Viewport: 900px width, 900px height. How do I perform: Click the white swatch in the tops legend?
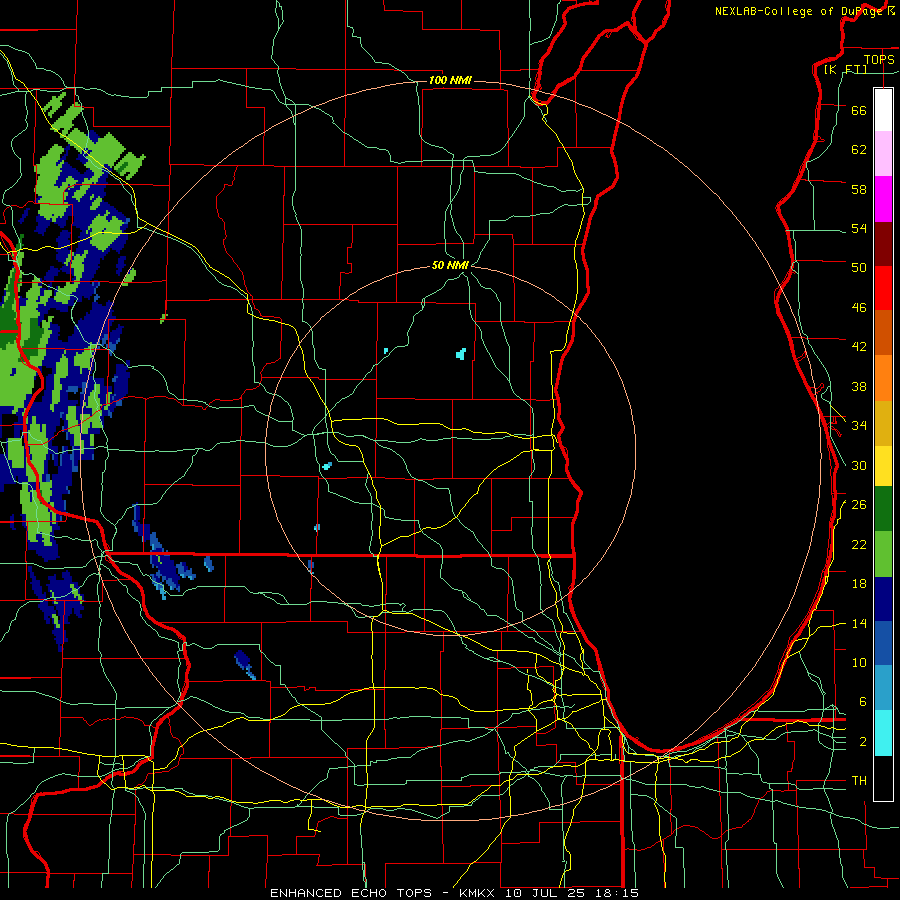[883, 110]
